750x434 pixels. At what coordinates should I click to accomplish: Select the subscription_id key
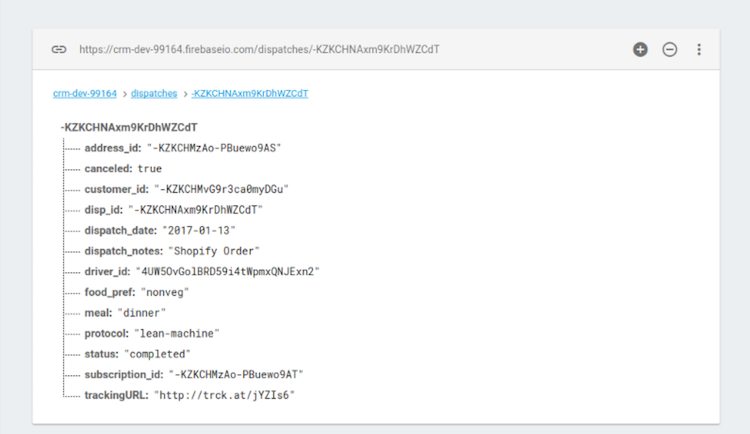point(124,375)
